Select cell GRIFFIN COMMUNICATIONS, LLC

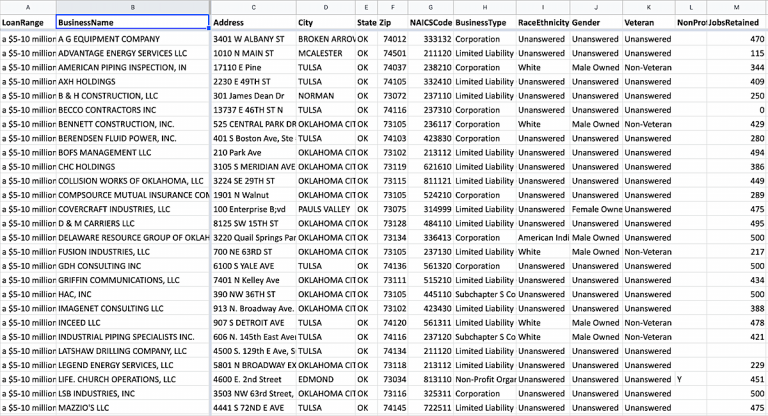click(133, 280)
